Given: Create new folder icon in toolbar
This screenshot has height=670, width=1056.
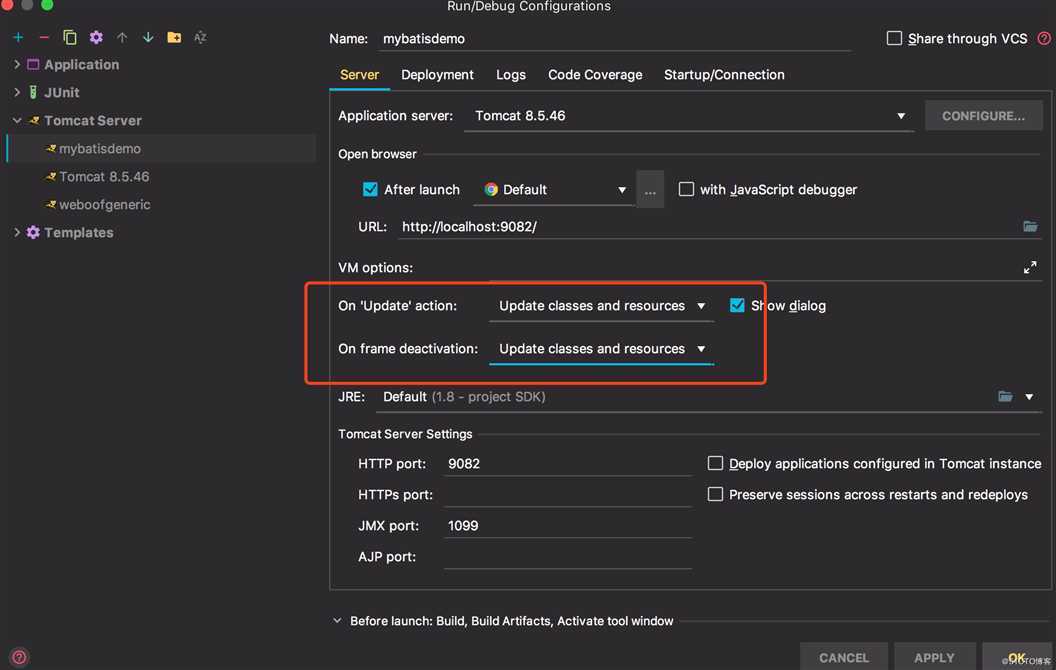Looking at the screenshot, I should pyautogui.click(x=174, y=37).
